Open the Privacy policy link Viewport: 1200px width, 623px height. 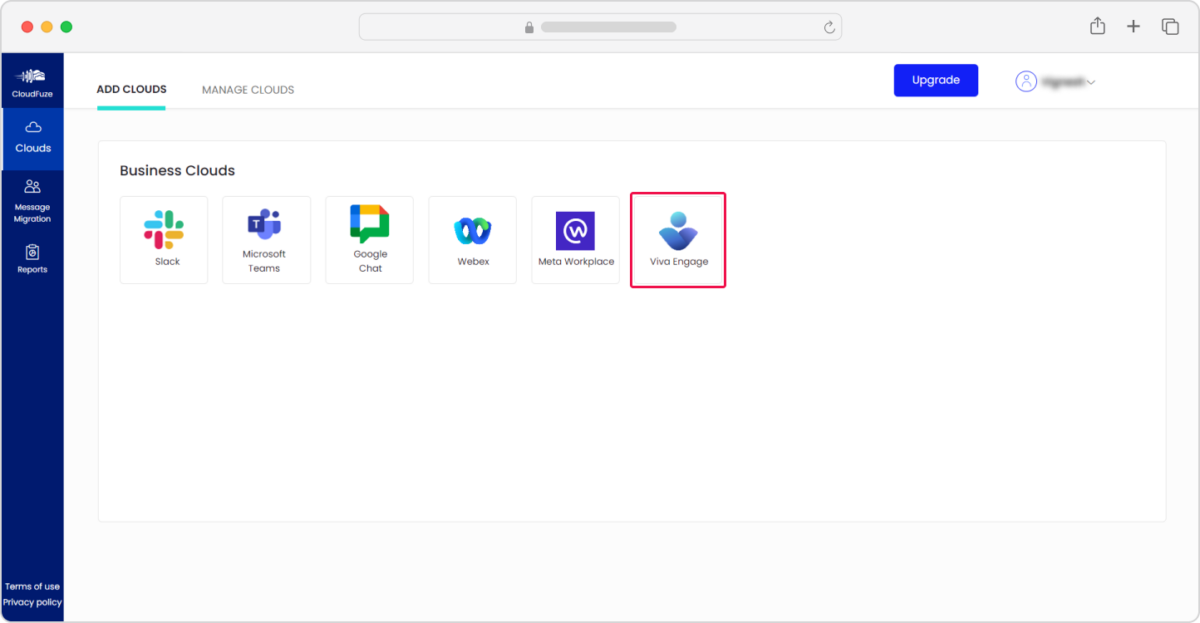33,602
